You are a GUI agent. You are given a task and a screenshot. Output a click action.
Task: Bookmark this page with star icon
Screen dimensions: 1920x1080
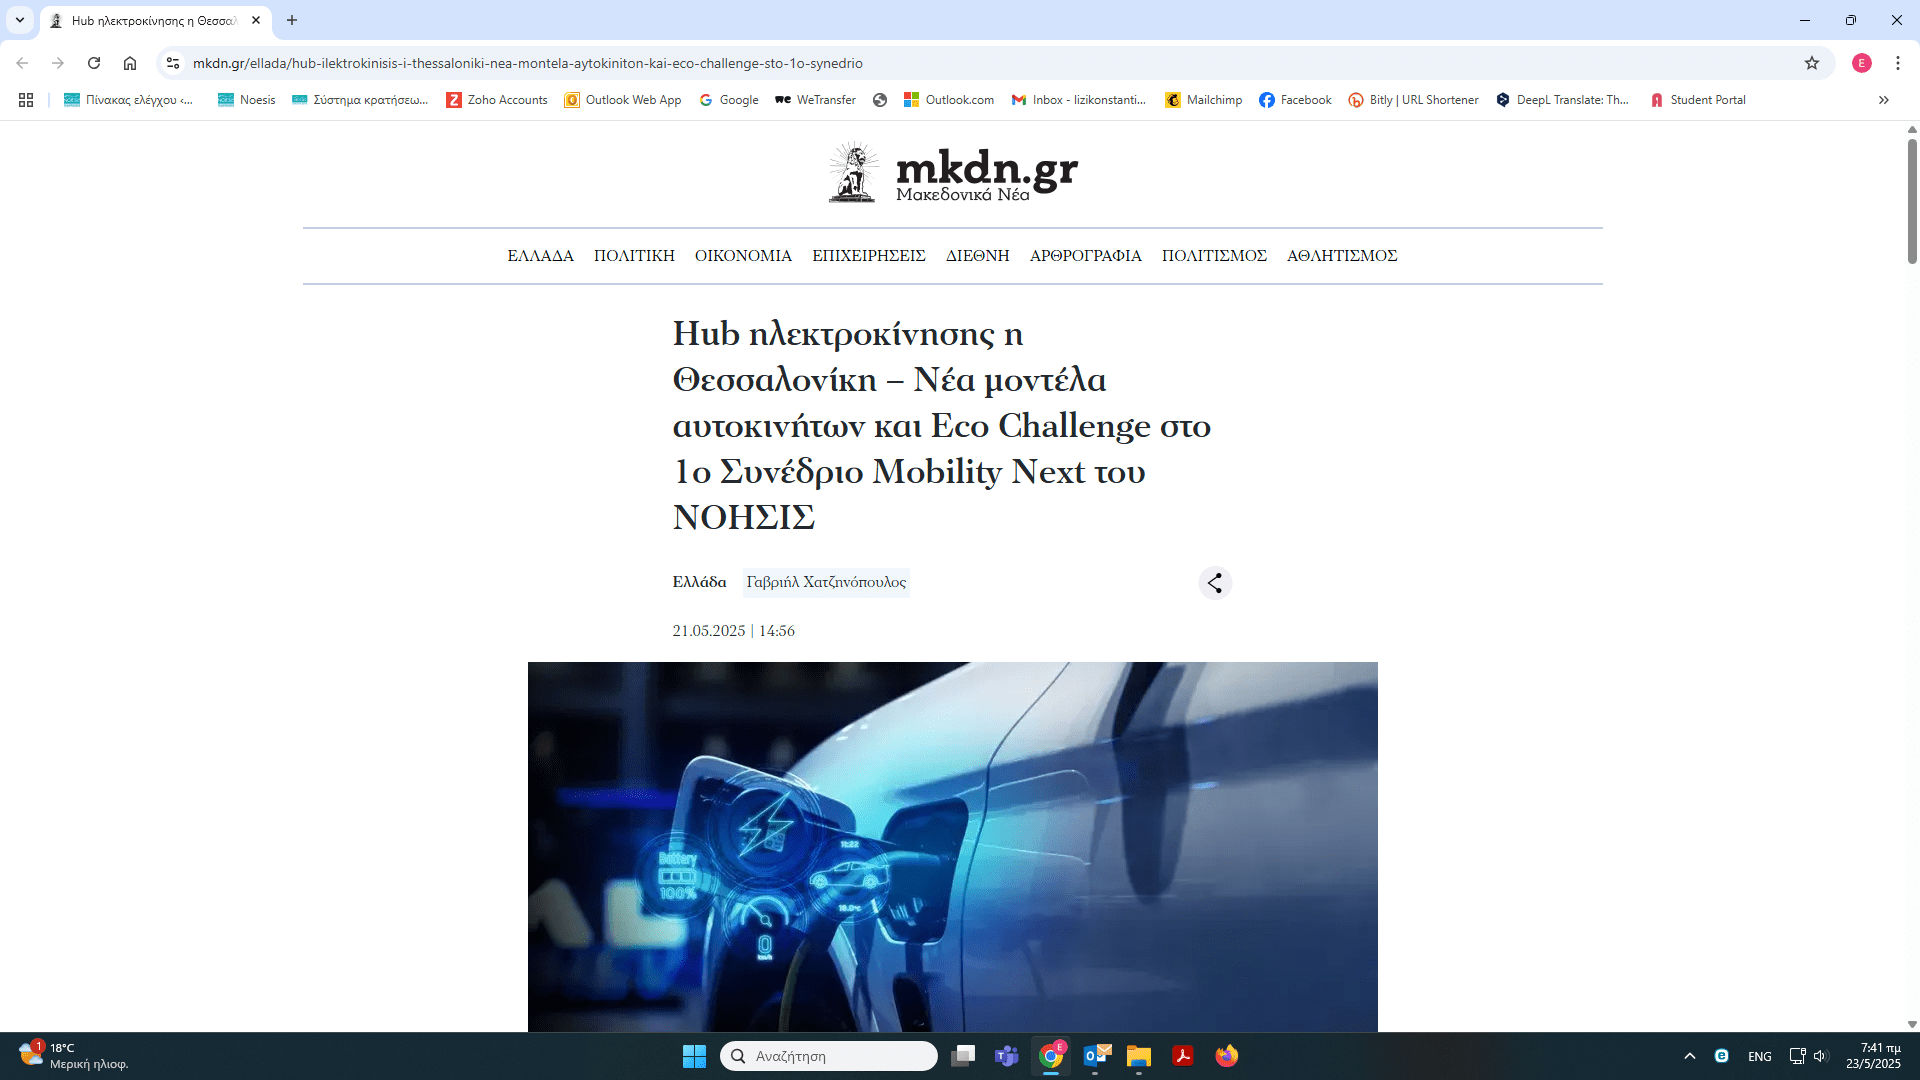click(1812, 63)
